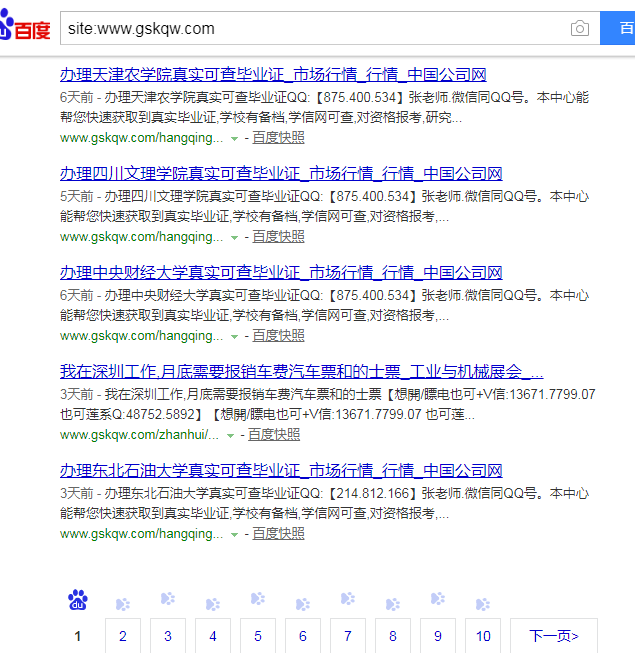Viewport: 635px width, 653px height.
Task: Open 百度快照 for 中央财经大学 result
Action: pos(278,335)
